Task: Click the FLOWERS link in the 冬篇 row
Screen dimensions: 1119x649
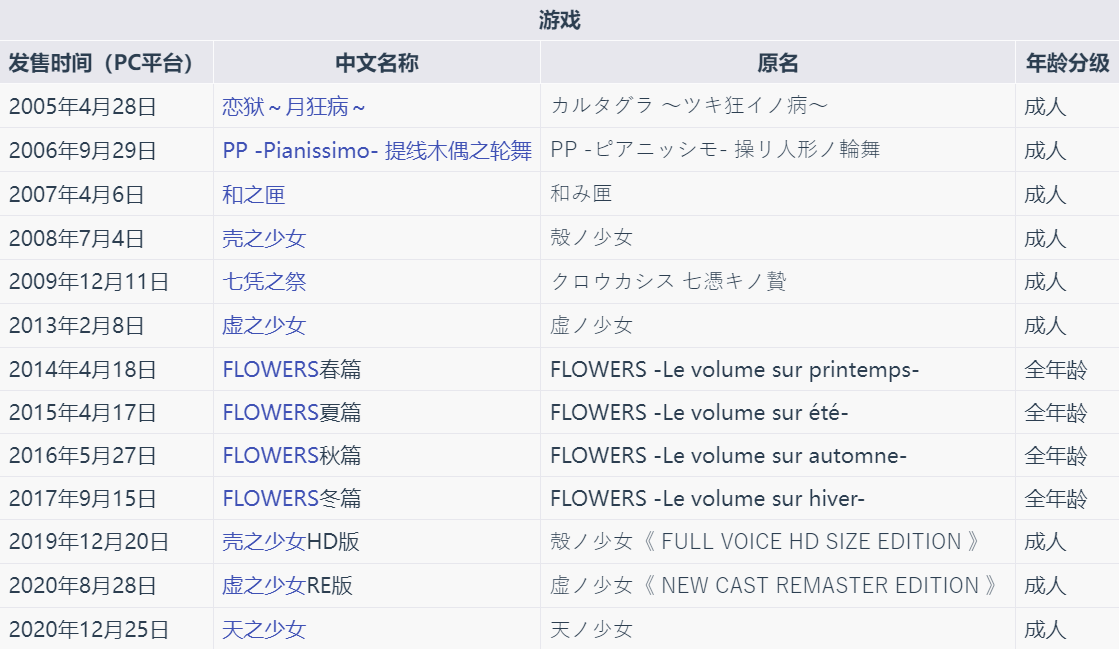Action: point(270,498)
